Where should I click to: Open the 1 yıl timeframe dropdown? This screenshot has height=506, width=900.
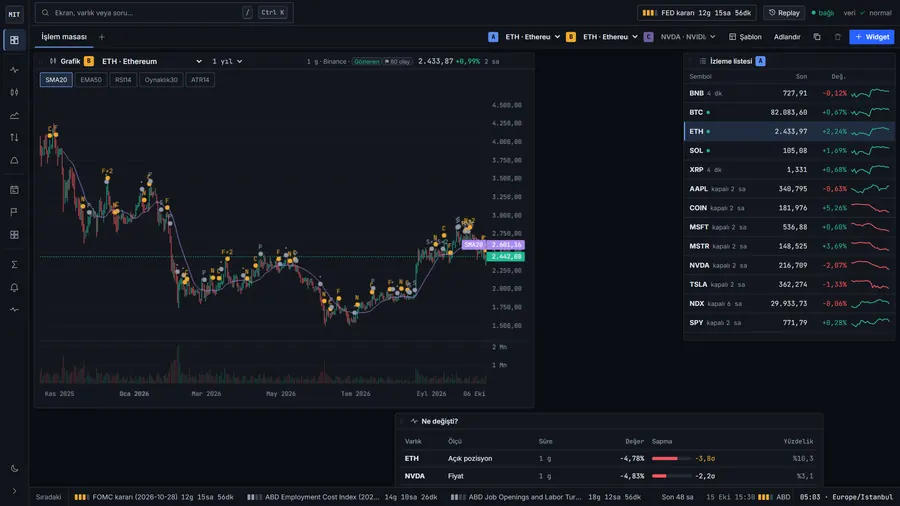227,61
